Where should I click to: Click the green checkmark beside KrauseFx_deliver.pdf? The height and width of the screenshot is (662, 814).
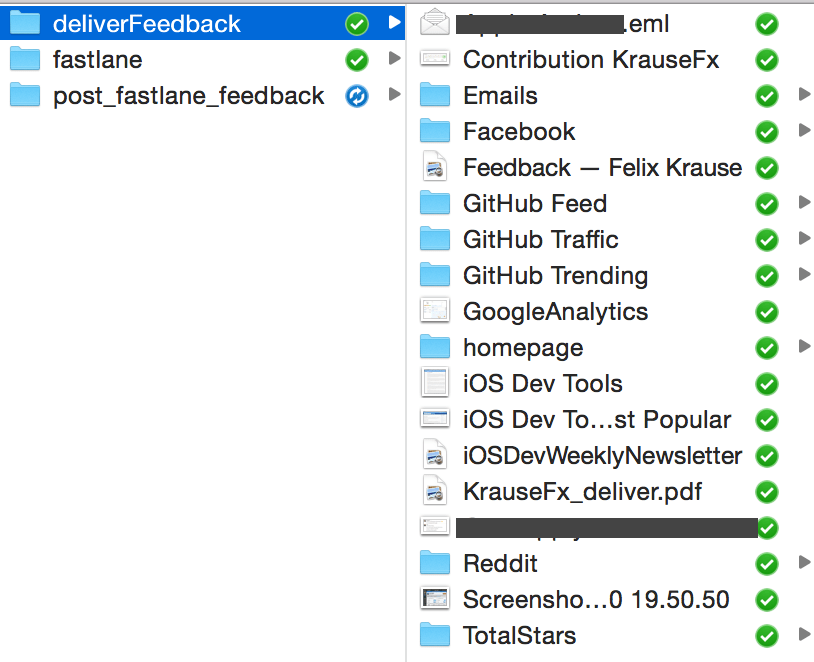click(x=767, y=492)
